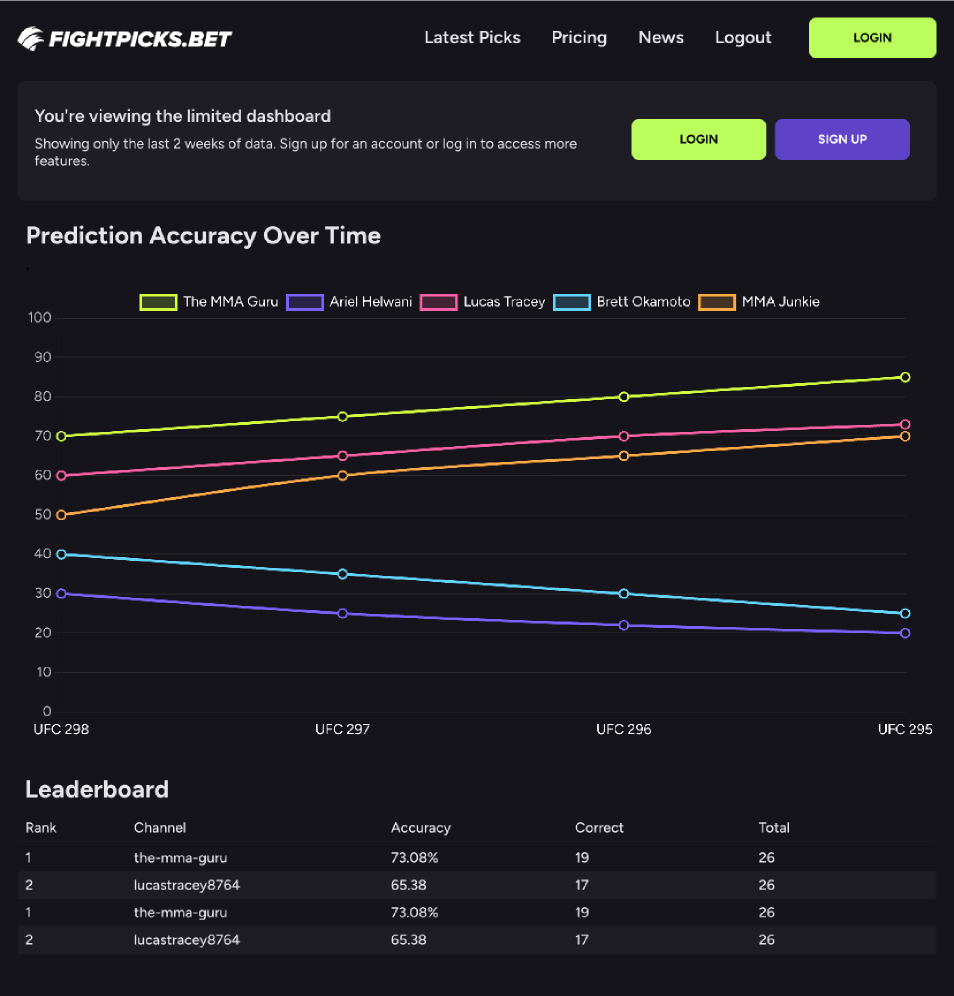Image resolution: width=954 pixels, height=996 pixels.
Task: Click Ariel Helwani point at UFC 296
Action: [624, 626]
